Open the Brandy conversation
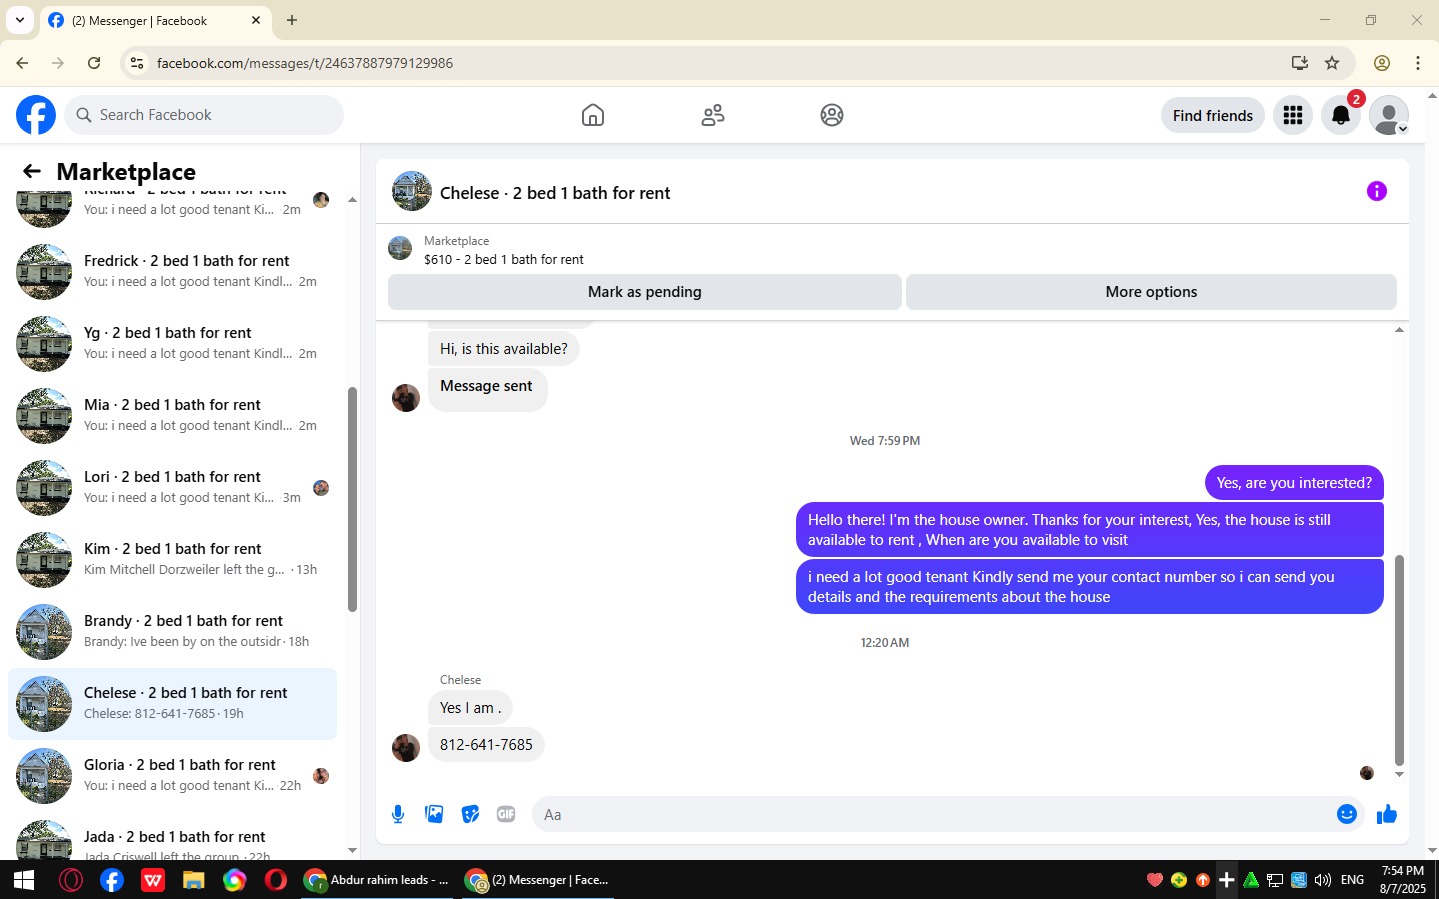Viewport: 1439px width, 899px height. coord(172,632)
